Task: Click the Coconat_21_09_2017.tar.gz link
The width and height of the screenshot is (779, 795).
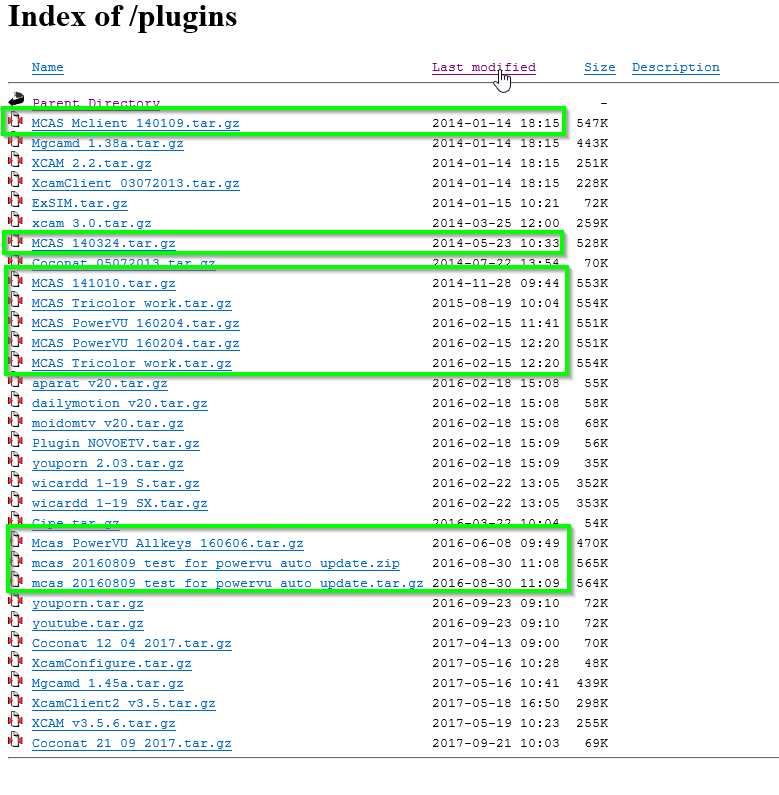Action: coord(131,743)
